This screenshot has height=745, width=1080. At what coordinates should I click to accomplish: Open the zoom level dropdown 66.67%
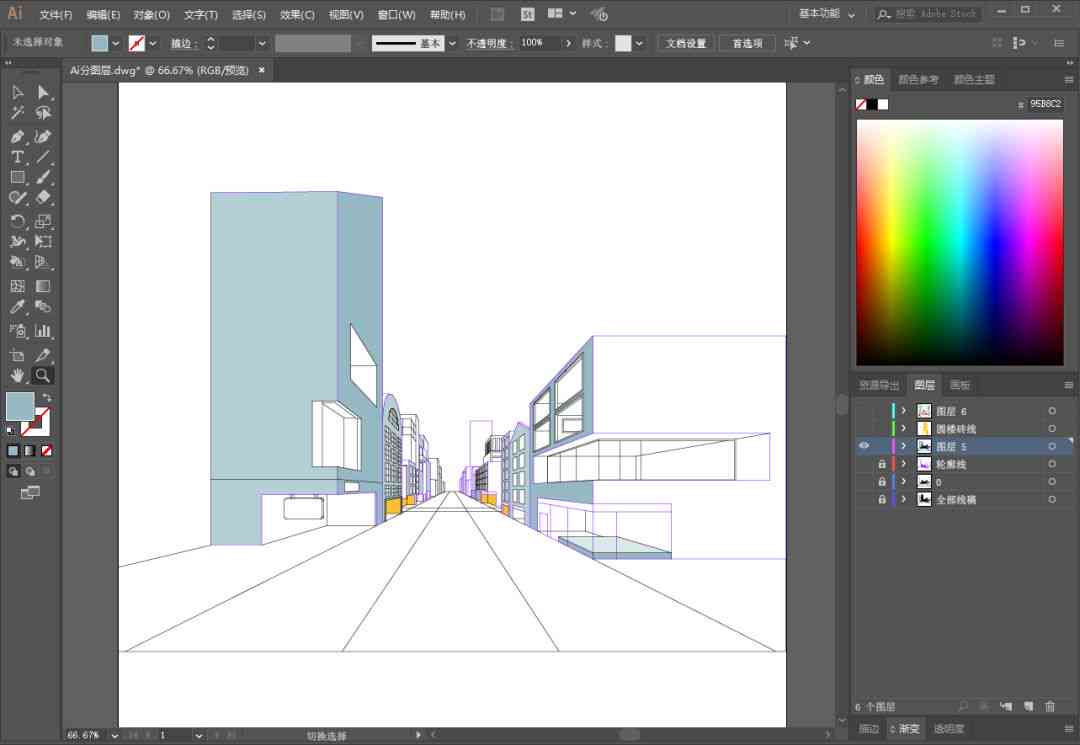click(x=114, y=735)
